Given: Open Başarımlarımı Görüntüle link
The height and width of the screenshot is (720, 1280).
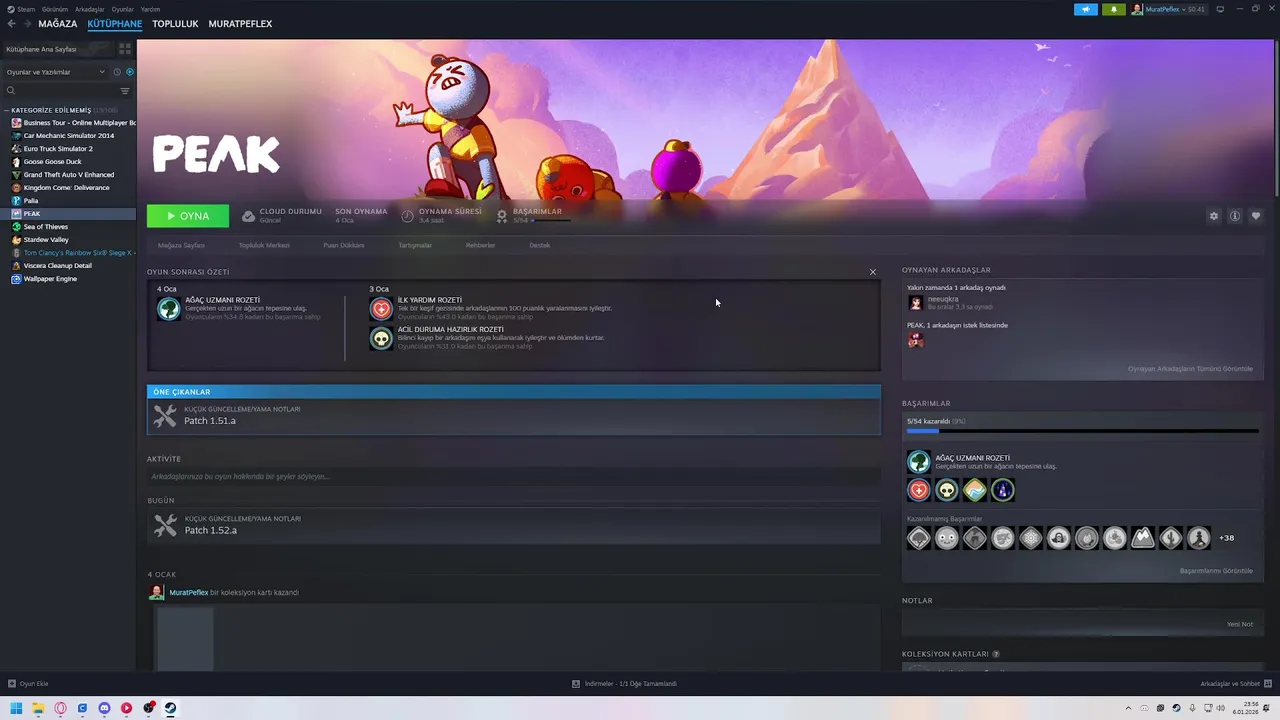Looking at the screenshot, I should tap(1216, 571).
